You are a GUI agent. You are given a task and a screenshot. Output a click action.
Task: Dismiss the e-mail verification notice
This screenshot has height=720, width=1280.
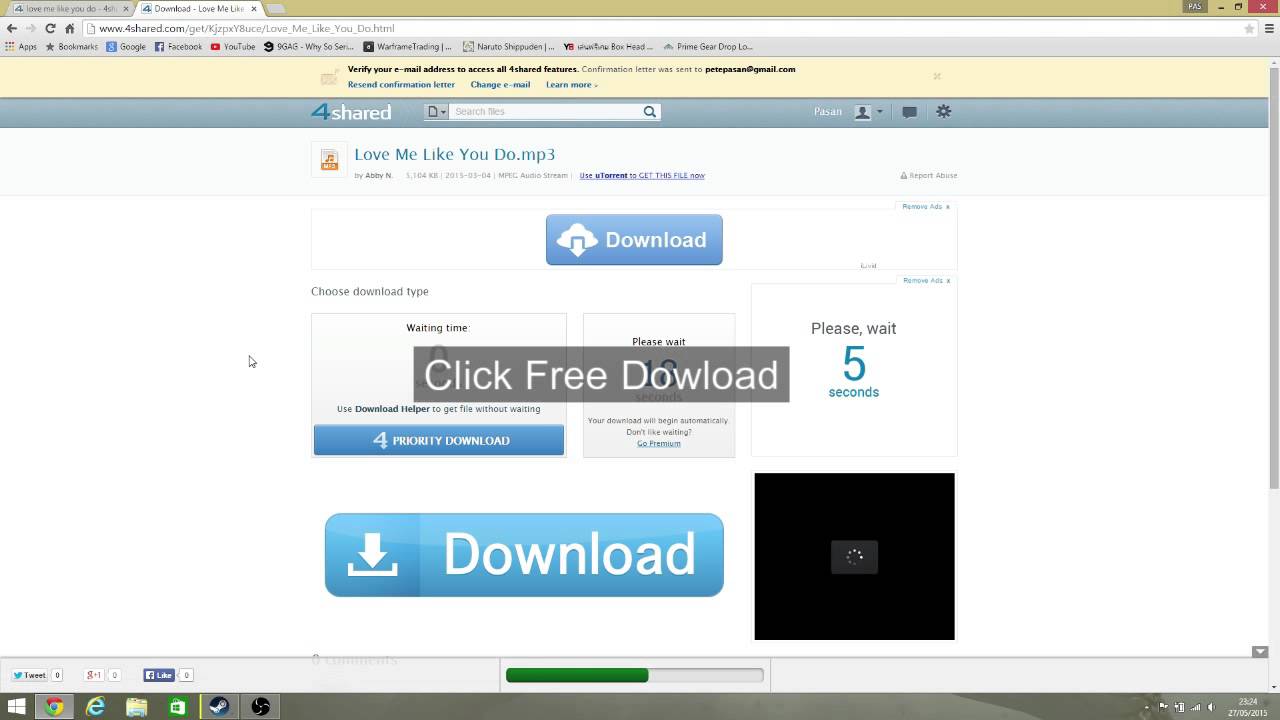point(937,76)
